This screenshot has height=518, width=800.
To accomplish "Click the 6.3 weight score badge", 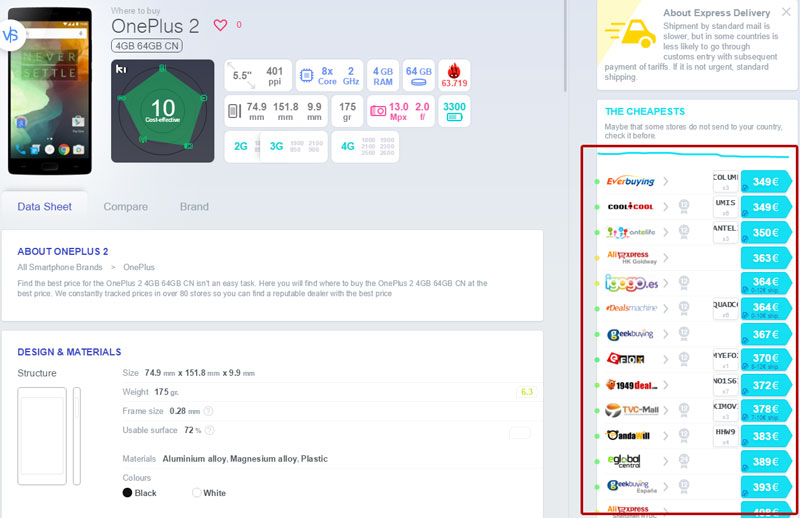I will [527, 392].
